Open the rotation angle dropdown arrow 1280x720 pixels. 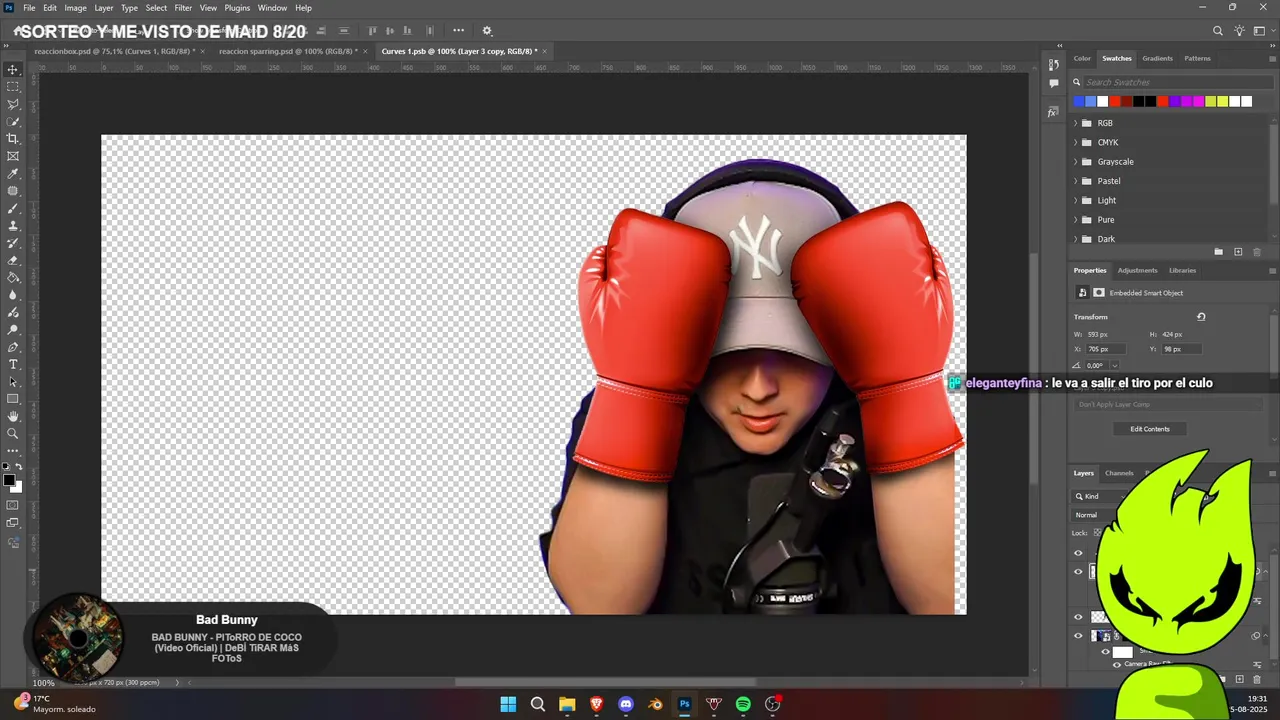1115,365
